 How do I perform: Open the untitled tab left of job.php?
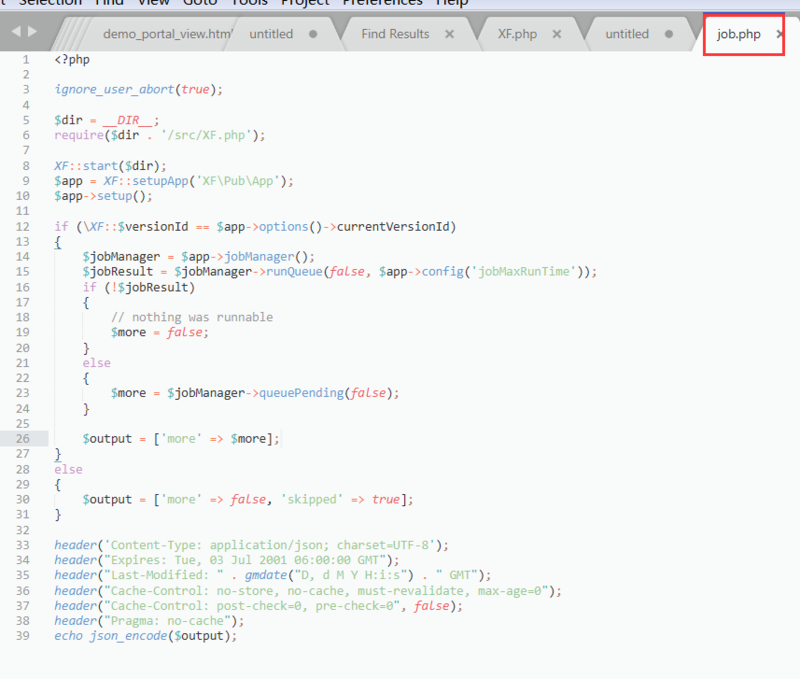coord(627,34)
